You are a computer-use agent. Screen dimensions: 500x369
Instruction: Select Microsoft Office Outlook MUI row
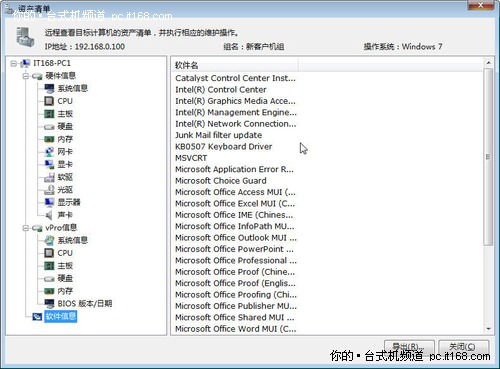(235, 238)
